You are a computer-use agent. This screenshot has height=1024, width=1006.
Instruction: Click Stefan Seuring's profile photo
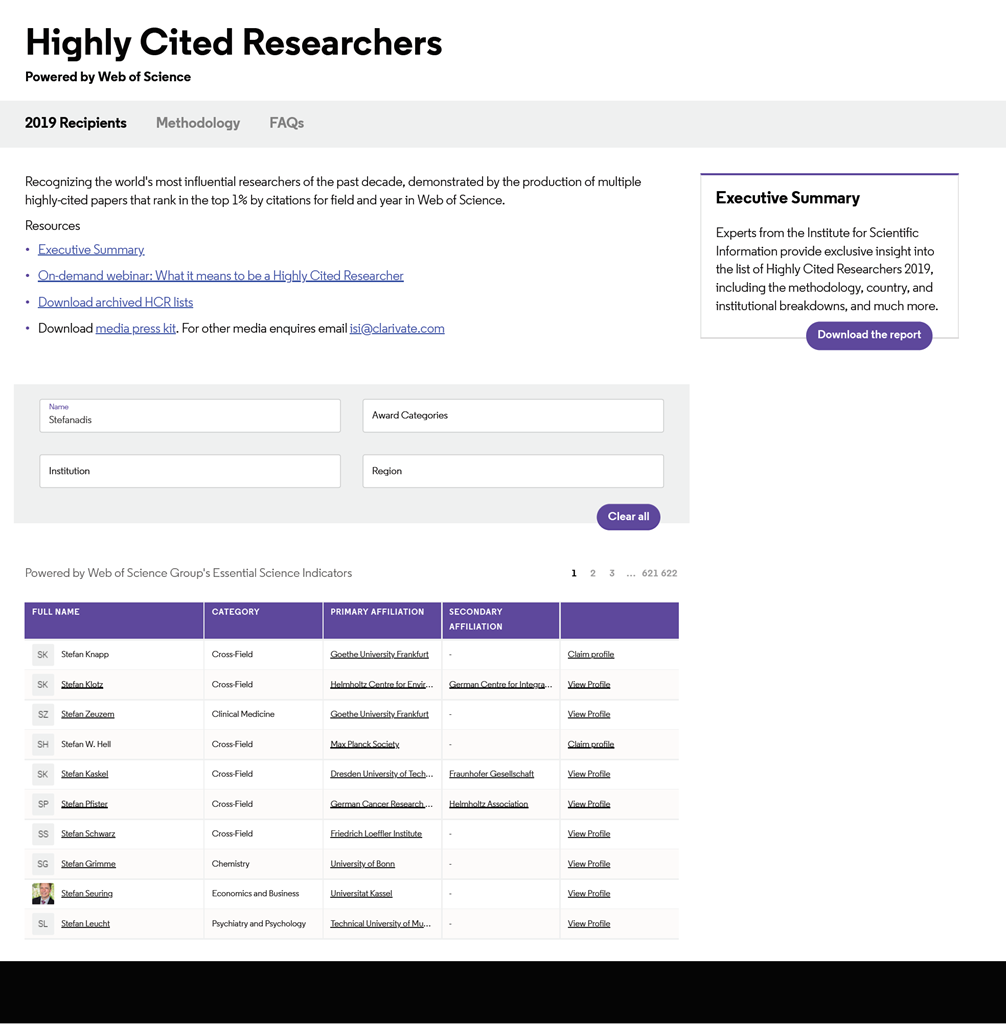pos(42,894)
